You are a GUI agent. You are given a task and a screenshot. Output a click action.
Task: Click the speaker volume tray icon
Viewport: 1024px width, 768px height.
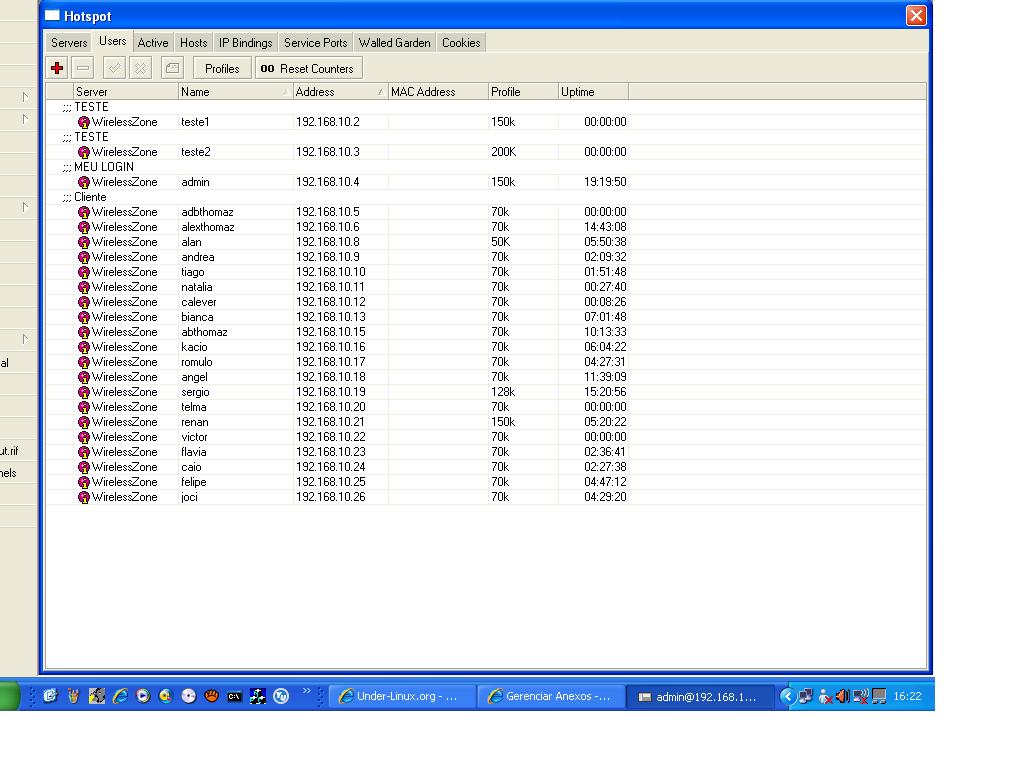pyautogui.click(x=842, y=696)
